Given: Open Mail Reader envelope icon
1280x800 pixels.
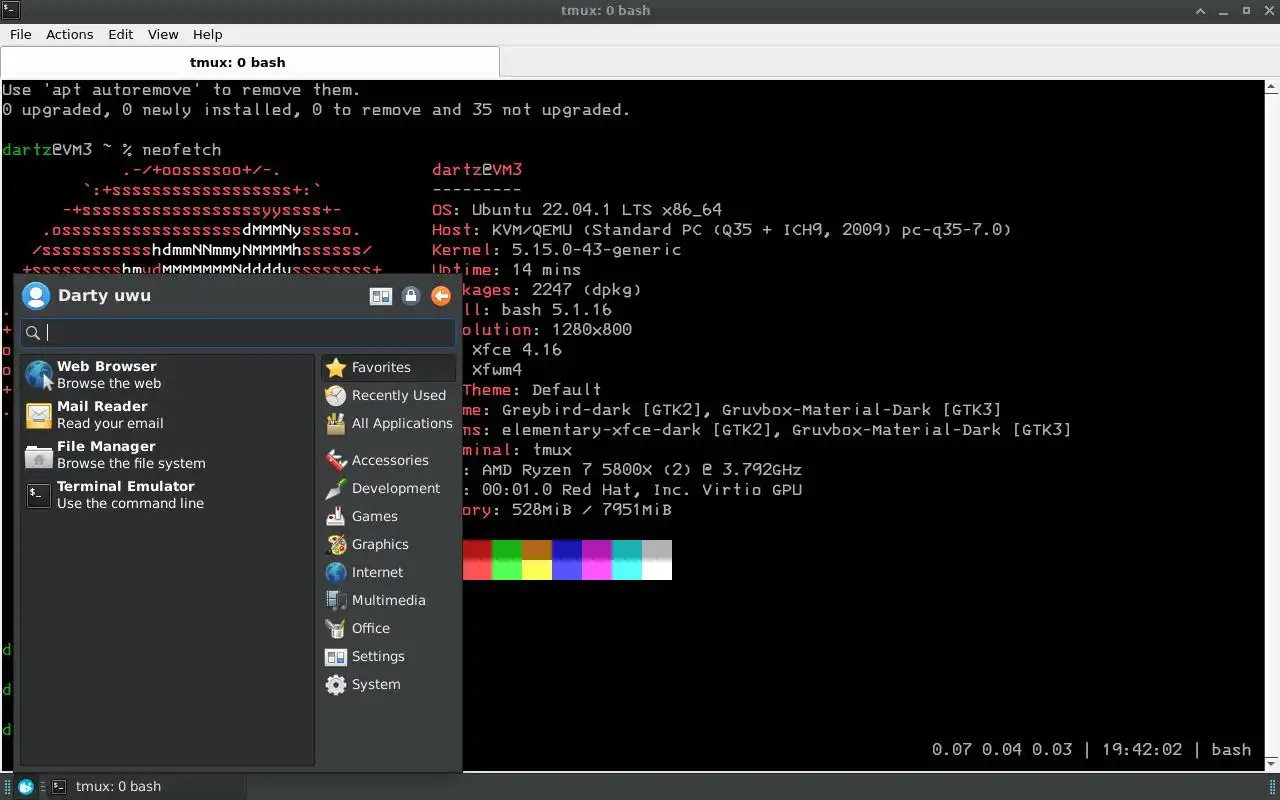Looking at the screenshot, I should (x=39, y=415).
